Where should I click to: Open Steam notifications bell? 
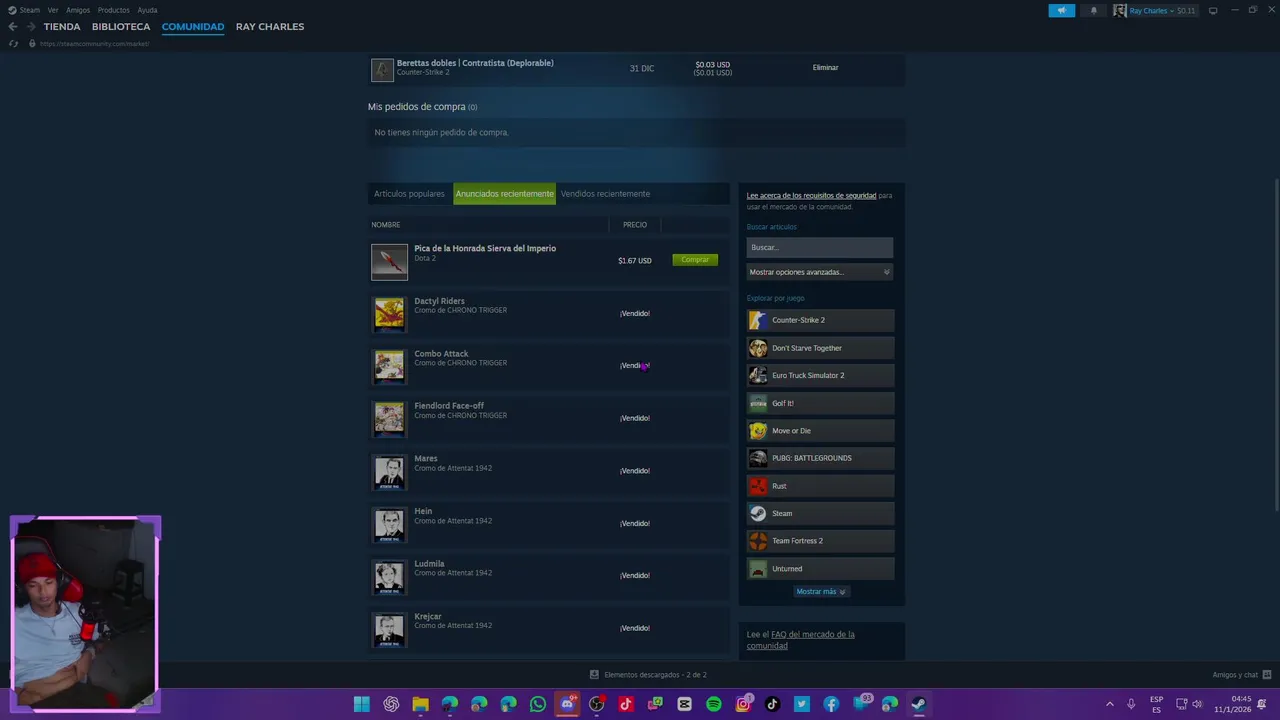click(1093, 10)
